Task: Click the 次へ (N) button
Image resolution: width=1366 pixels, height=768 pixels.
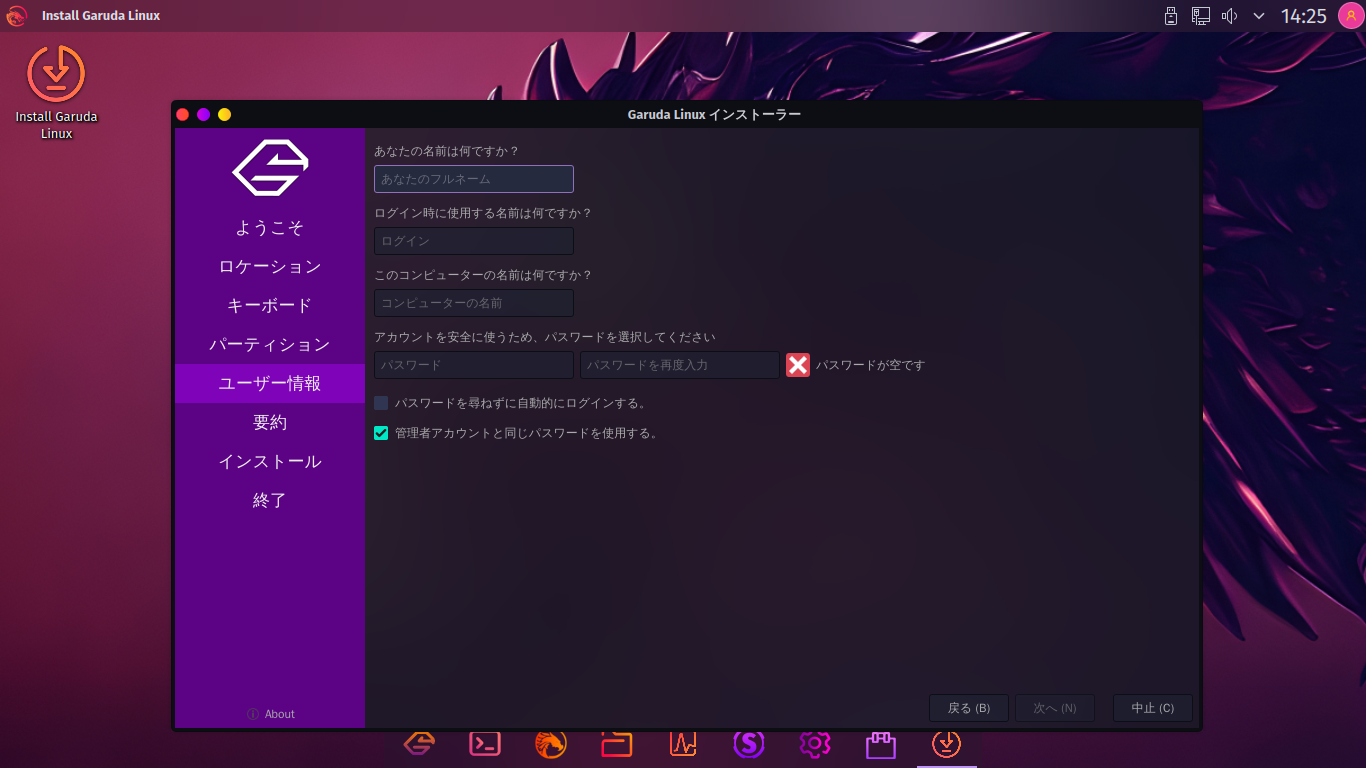Action: (x=1055, y=708)
